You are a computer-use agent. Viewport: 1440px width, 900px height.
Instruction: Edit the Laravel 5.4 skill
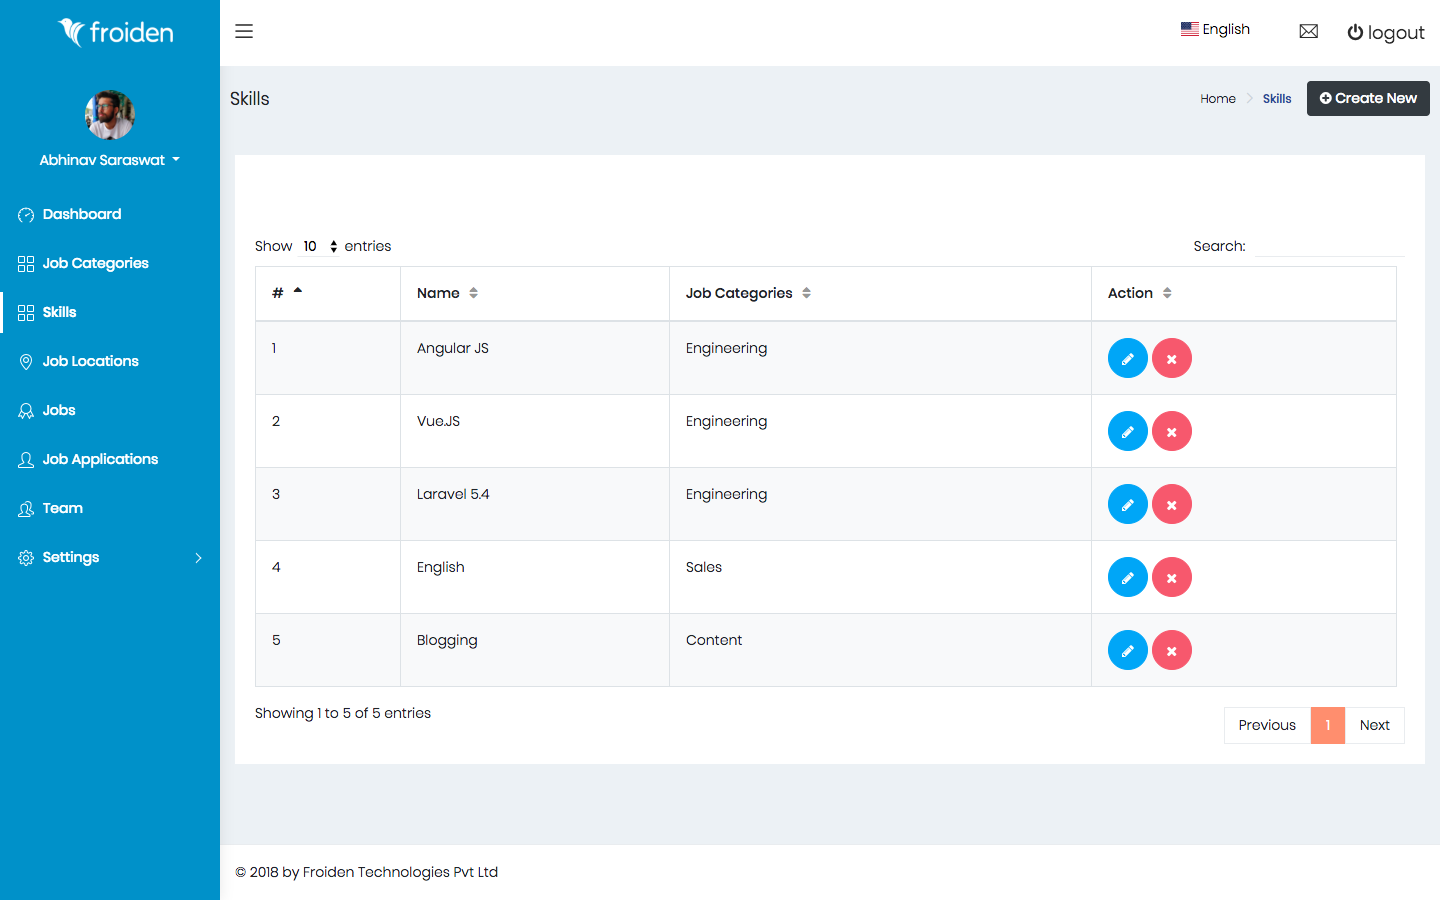1127,504
